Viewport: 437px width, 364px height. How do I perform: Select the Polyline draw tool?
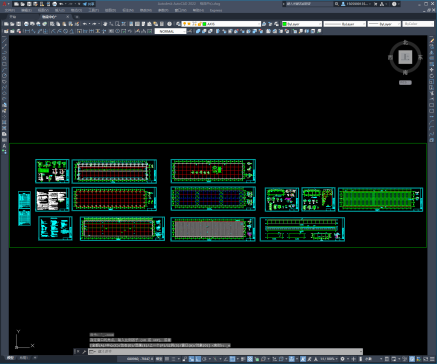(4, 52)
